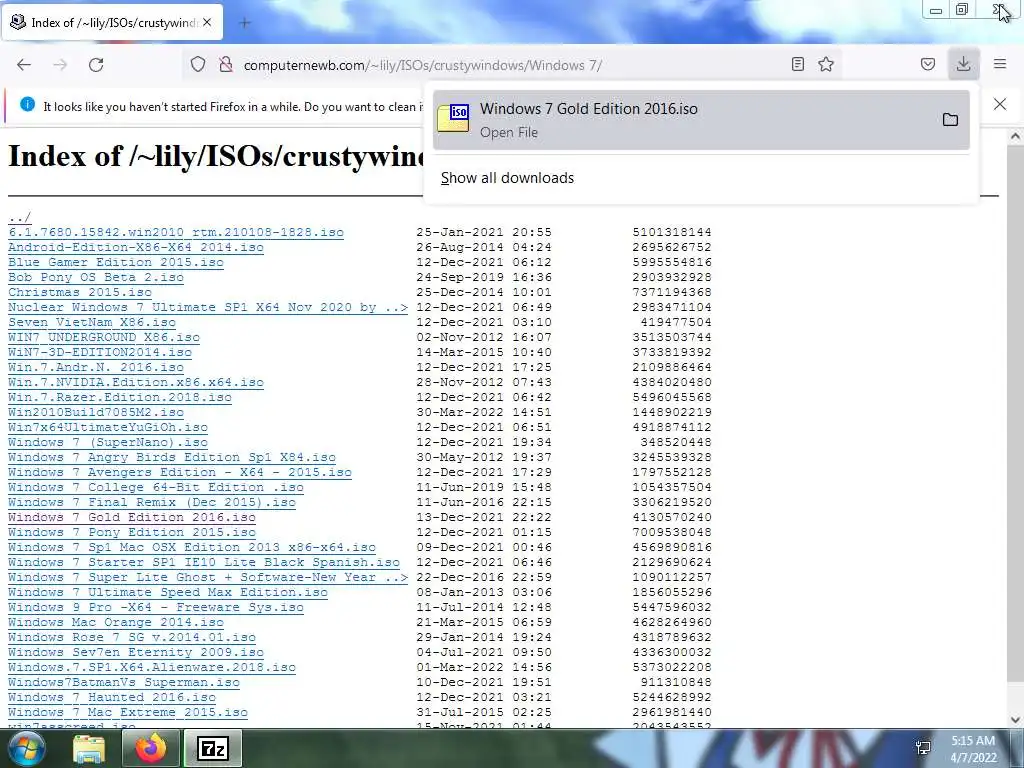Image resolution: width=1024 pixels, height=768 pixels.
Task: Download Windows 7 Avengers Edition iso
Action: (180, 473)
